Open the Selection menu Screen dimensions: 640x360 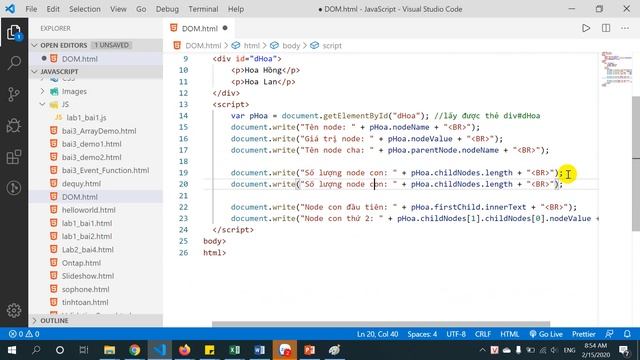(84, 9)
